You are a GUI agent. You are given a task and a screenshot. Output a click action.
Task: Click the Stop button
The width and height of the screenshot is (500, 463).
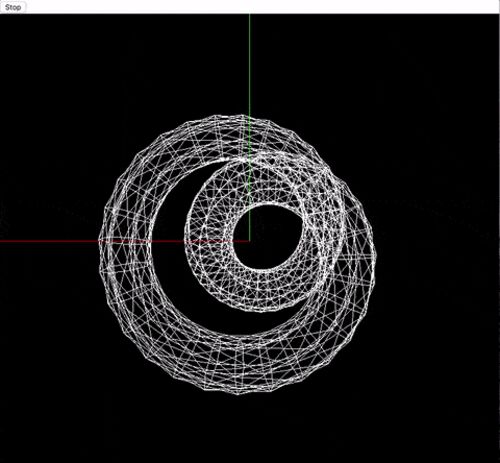13,7
